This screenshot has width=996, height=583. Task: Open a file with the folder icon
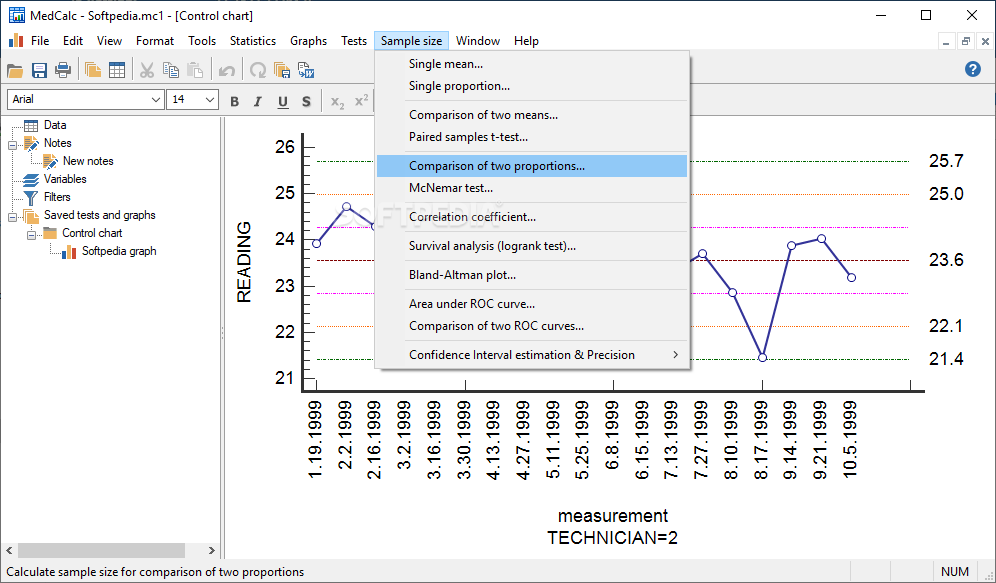[x=15, y=70]
